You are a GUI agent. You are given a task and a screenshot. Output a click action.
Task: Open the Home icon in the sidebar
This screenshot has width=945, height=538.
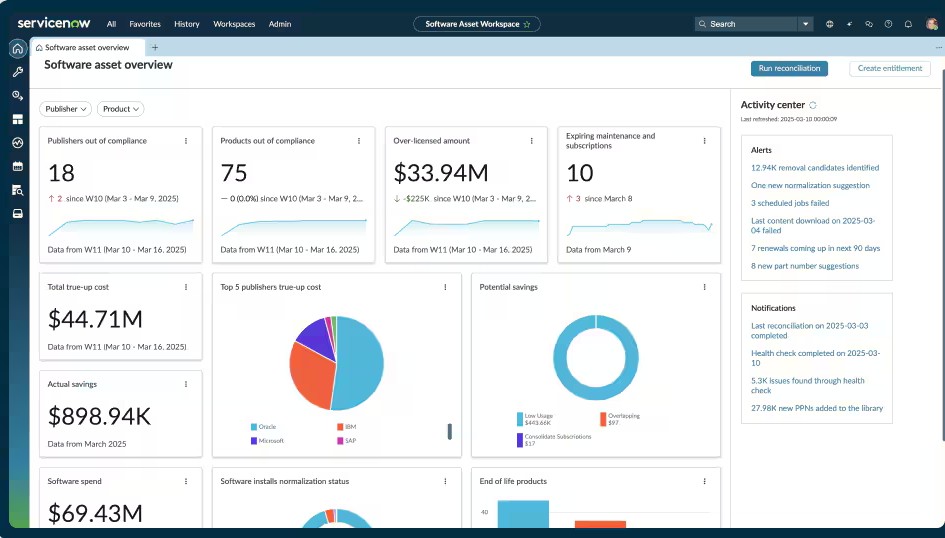tap(17, 49)
